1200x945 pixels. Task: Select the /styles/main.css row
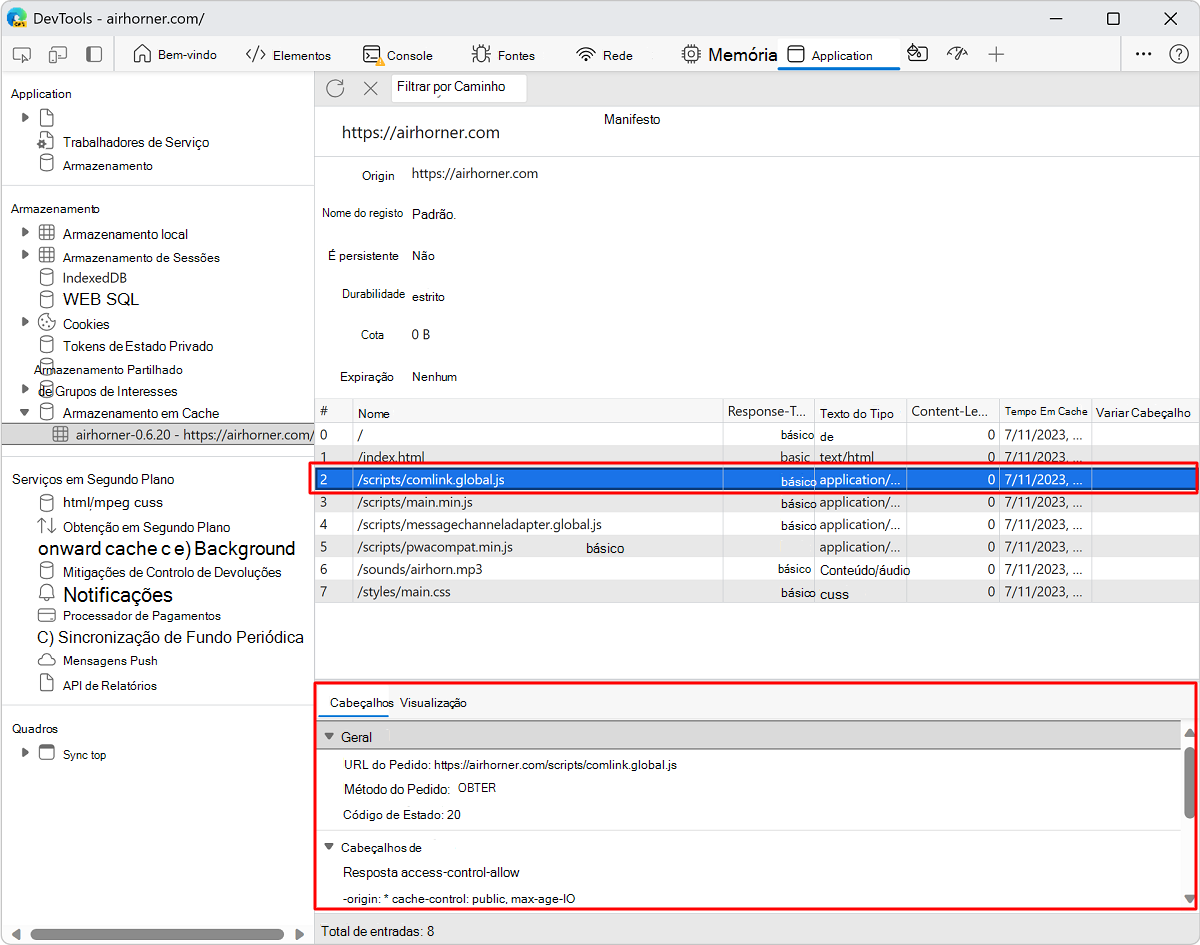(x=756, y=592)
